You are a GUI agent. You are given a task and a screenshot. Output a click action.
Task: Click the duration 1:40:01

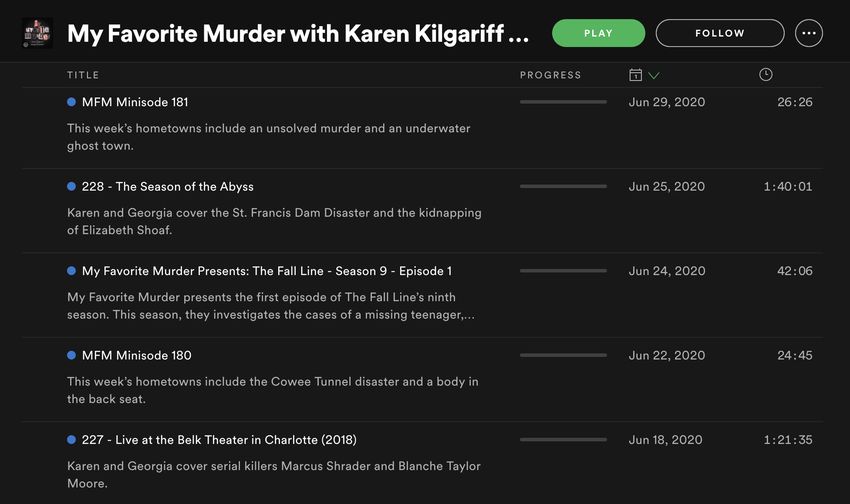click(x=788, y=187)
